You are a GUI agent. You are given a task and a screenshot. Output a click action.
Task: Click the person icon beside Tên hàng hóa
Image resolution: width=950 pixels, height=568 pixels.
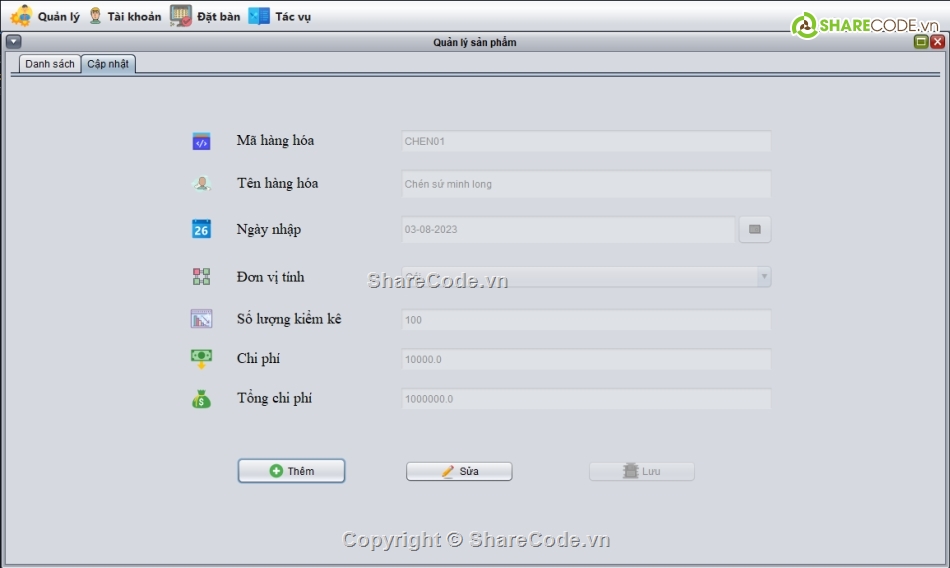point(201,184)
